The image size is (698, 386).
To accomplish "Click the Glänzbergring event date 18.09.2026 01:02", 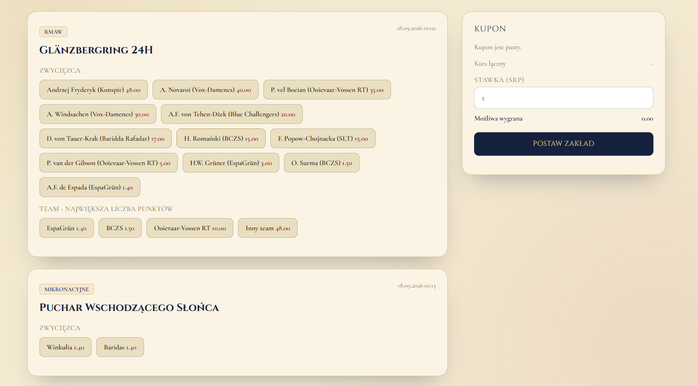I will tap(416, 28).
